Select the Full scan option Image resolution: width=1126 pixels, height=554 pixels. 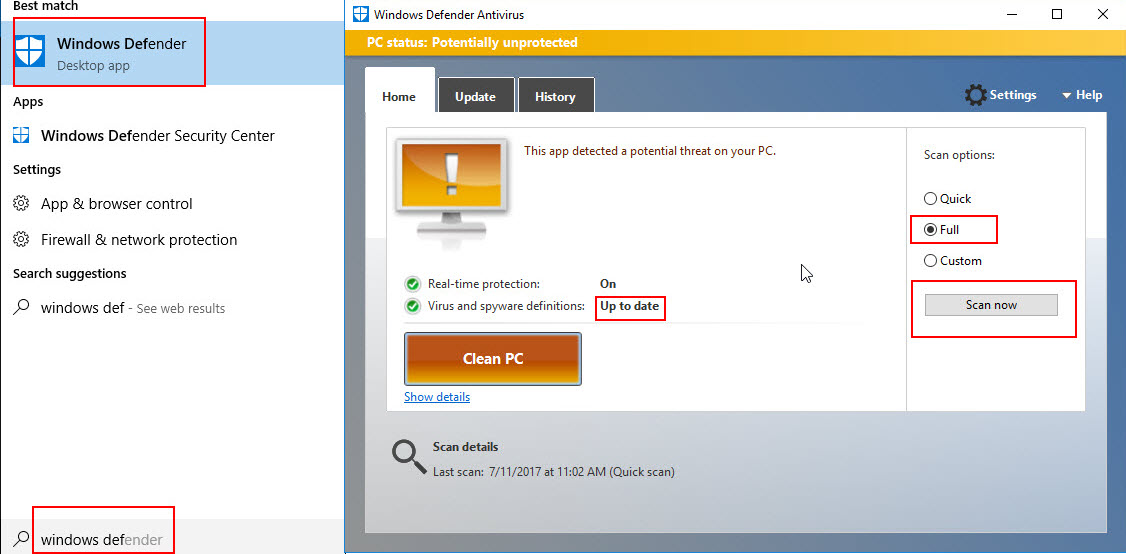coord(941,230)
